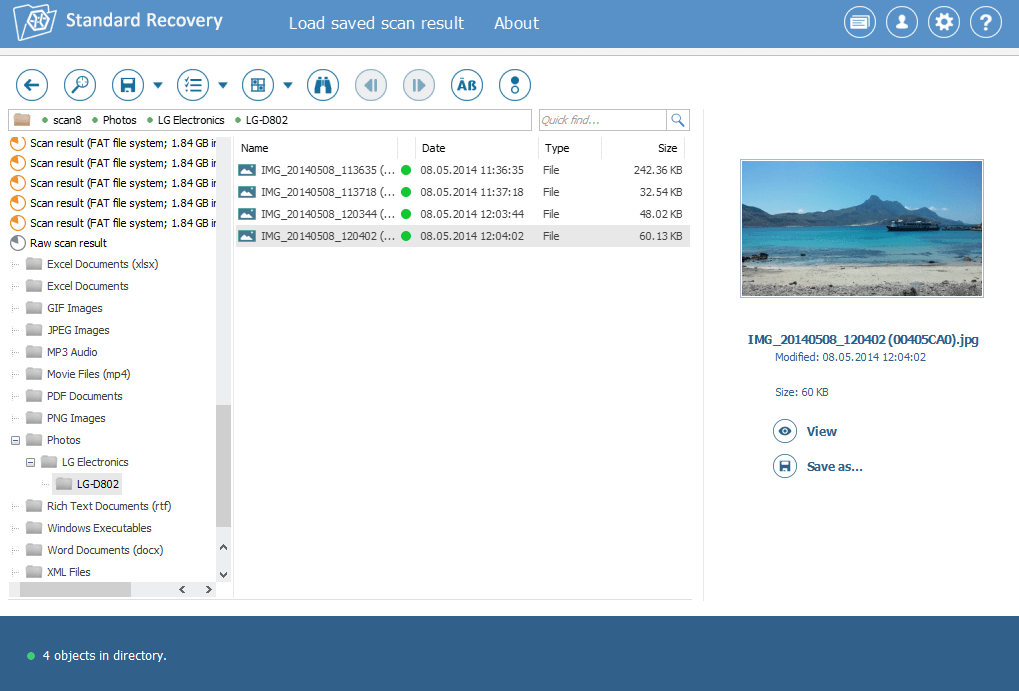
Task: Click the next found item icon
Action: pyautogui.click(x=419, y=85)
